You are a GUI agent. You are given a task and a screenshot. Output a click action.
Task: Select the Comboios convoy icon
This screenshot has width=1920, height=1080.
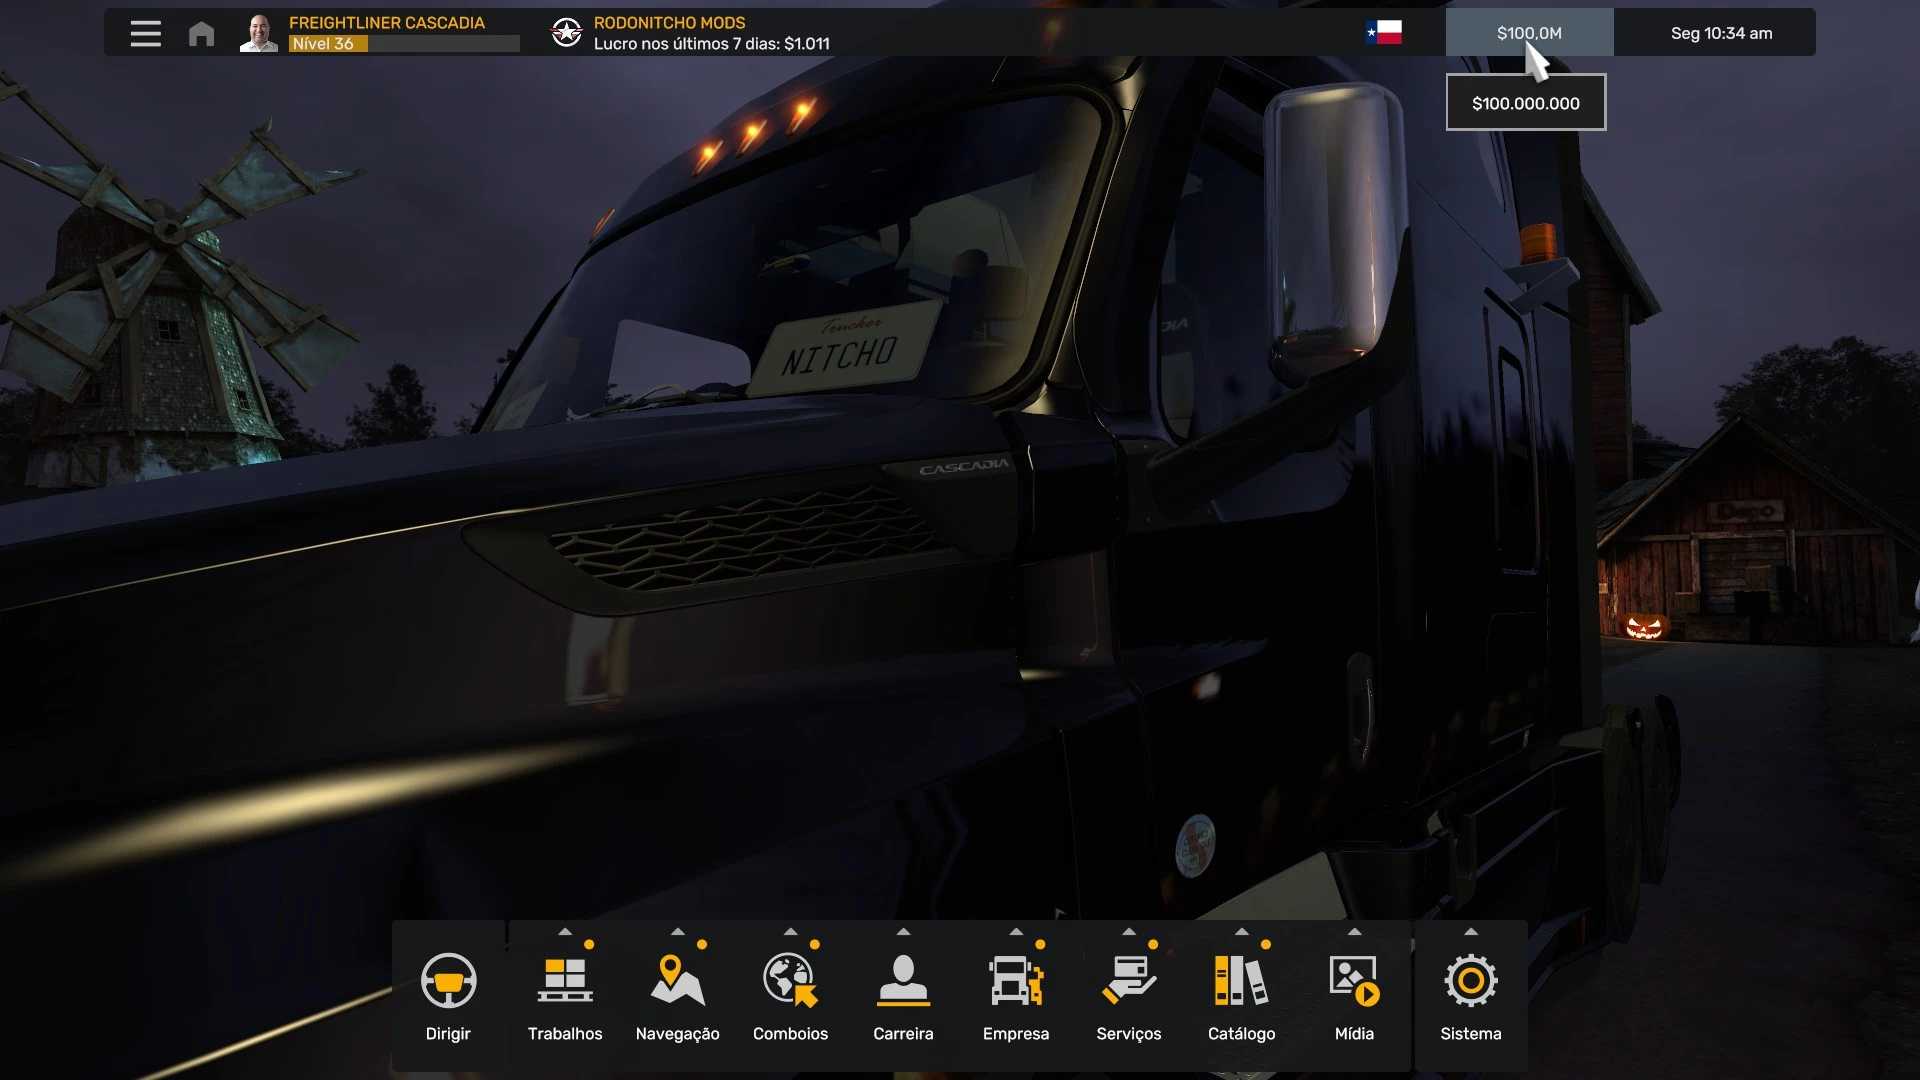pyautogui.click(x=790, y=981)
